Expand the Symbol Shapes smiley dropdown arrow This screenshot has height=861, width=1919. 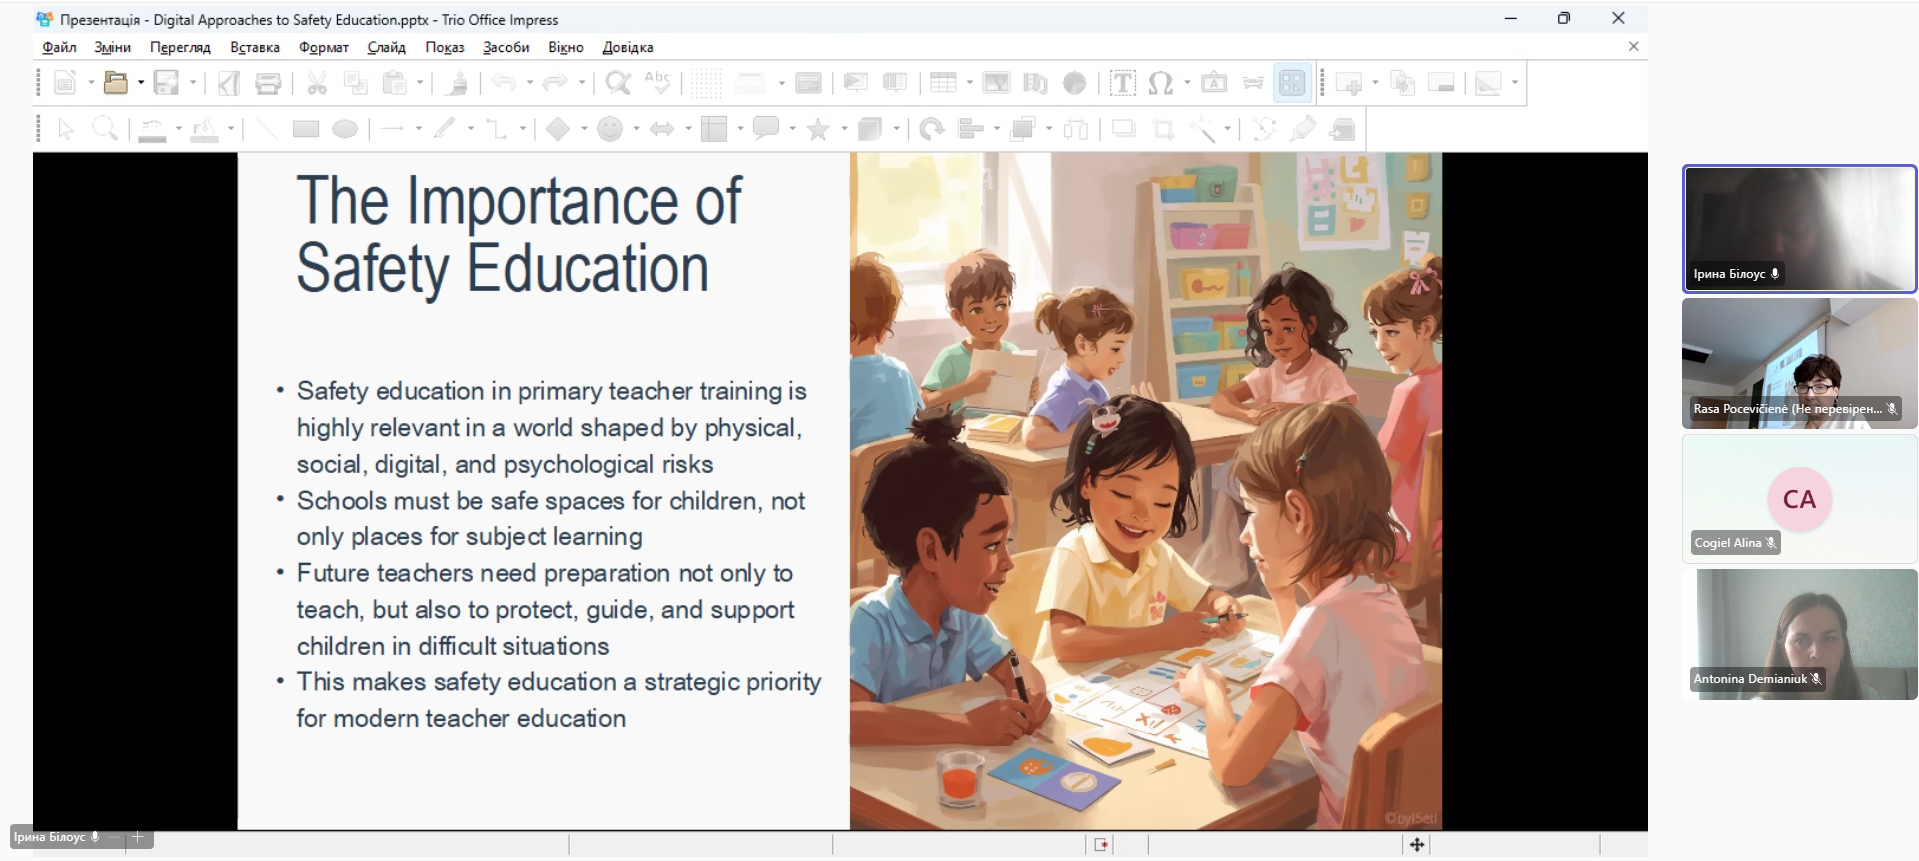[636, 129]
